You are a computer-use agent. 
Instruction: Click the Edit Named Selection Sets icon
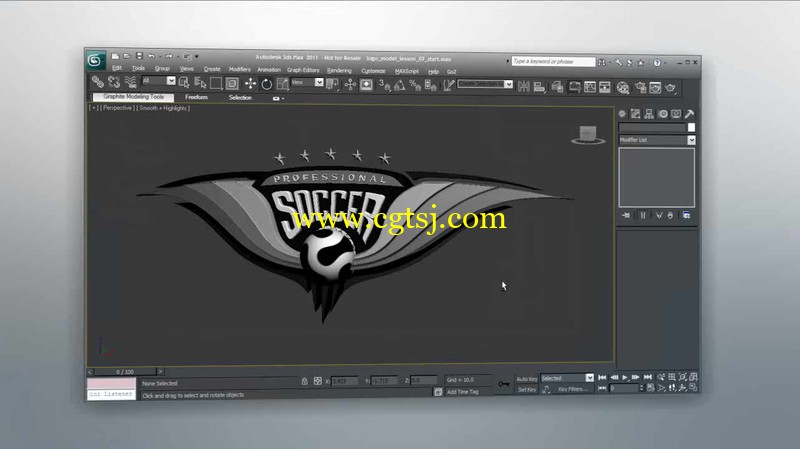click(448, 86)
